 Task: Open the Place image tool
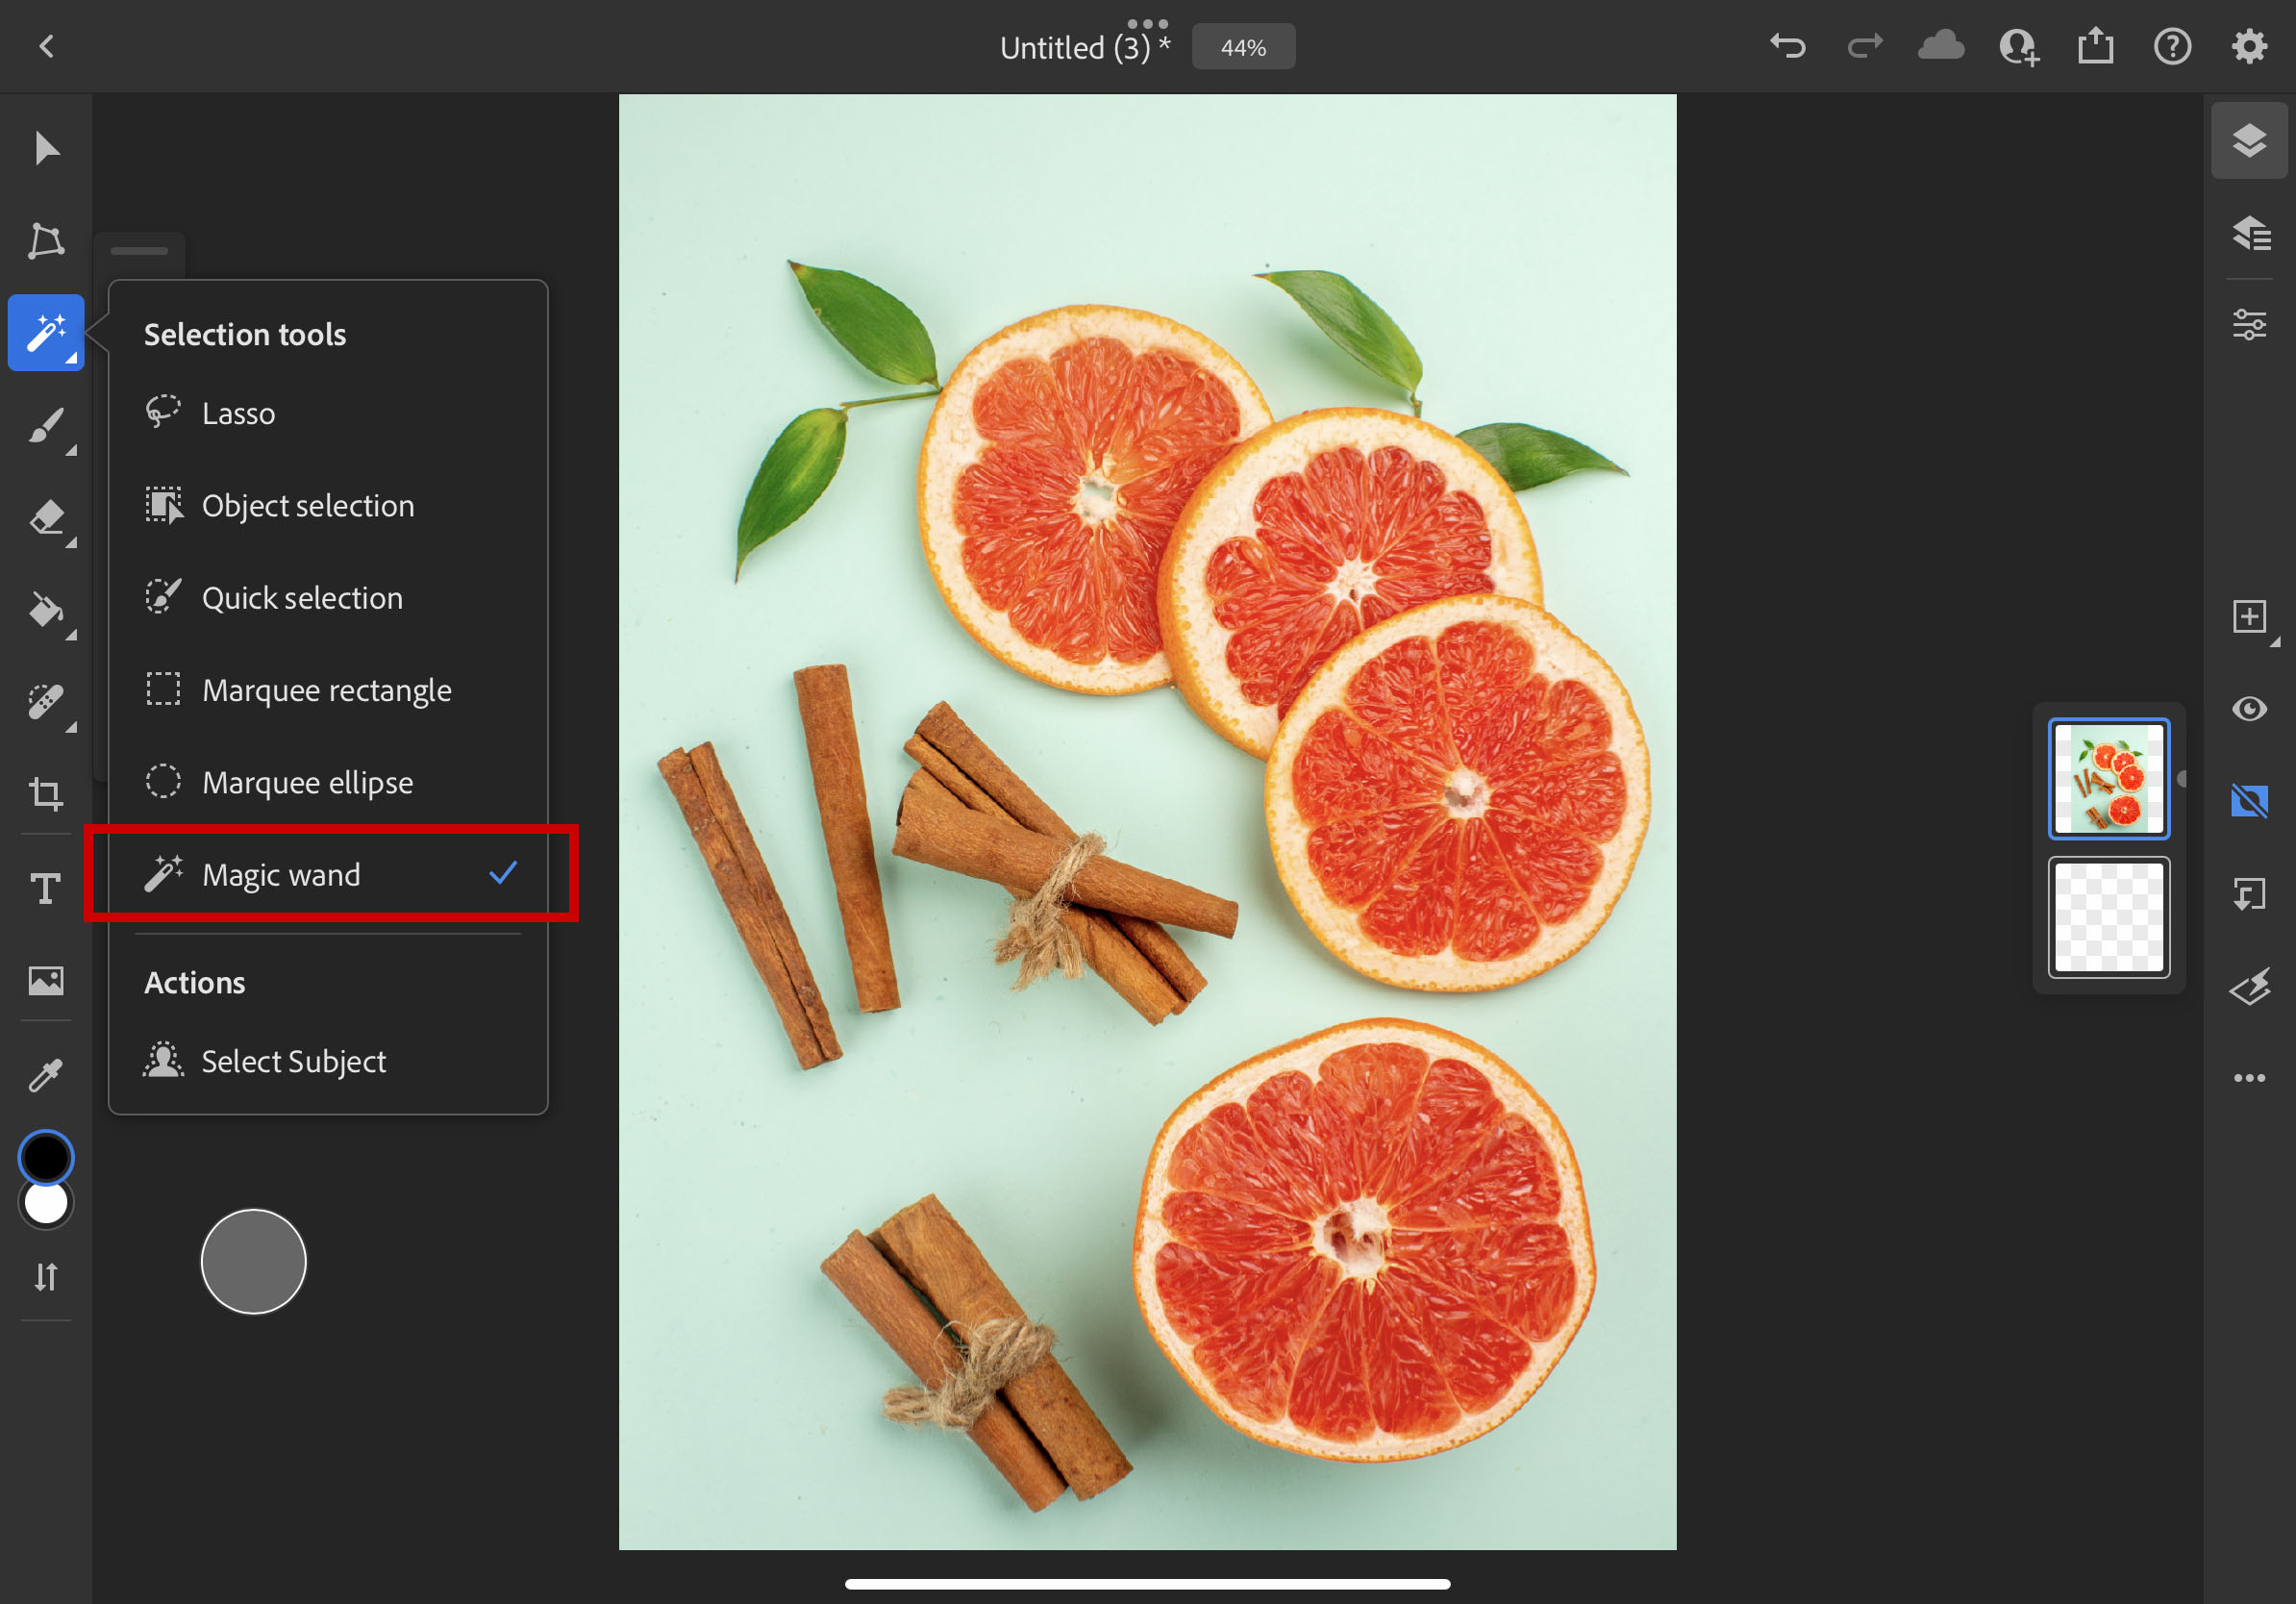click(46, 980)
